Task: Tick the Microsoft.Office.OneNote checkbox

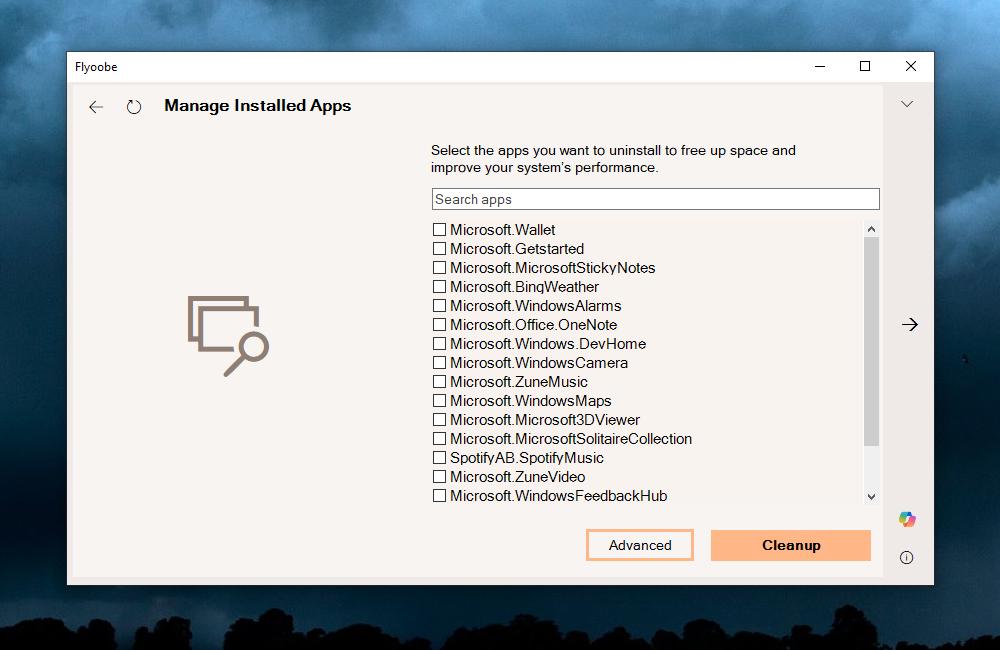Action: tap(439, 325)
